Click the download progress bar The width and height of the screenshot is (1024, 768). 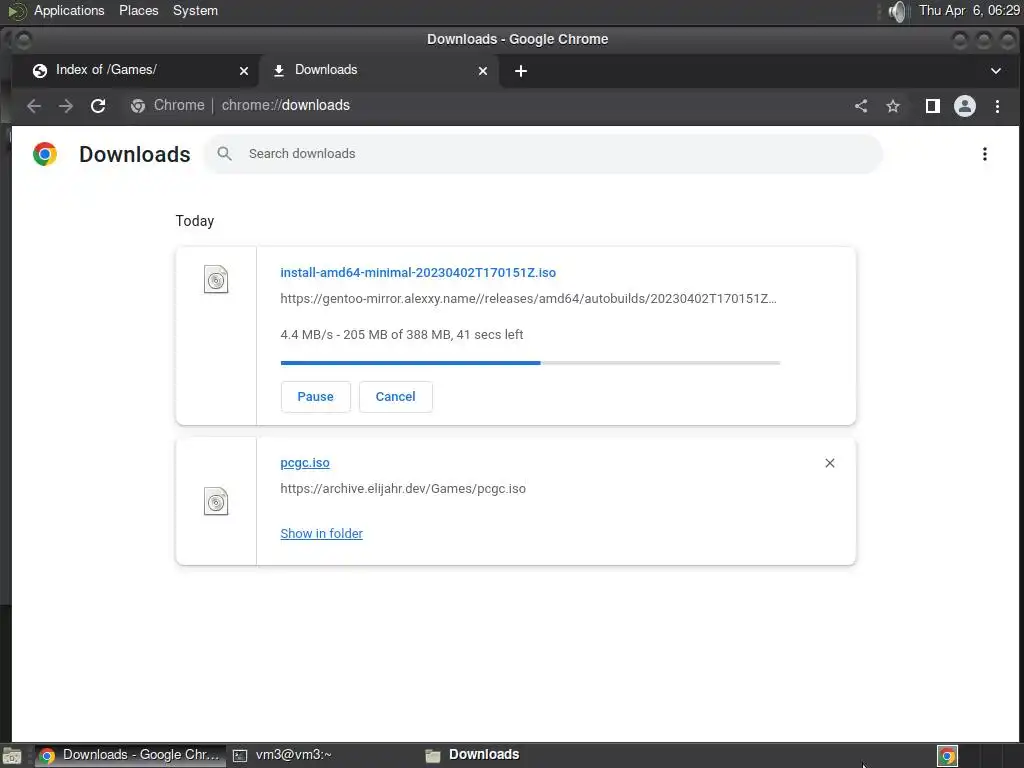[530, 362]
